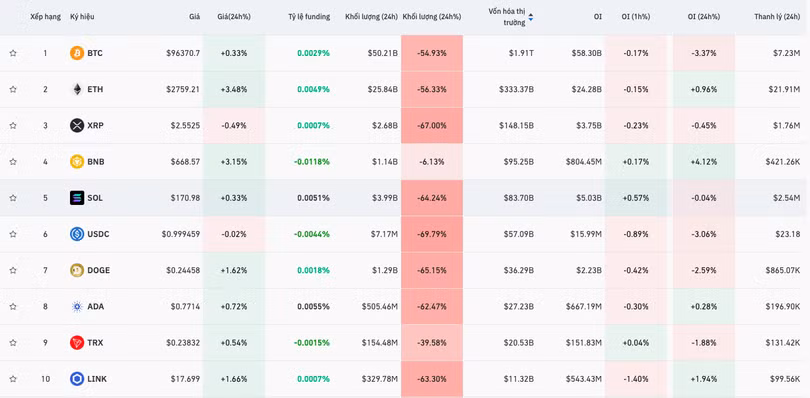Toggle the LINK favorite star

point(13,379)
